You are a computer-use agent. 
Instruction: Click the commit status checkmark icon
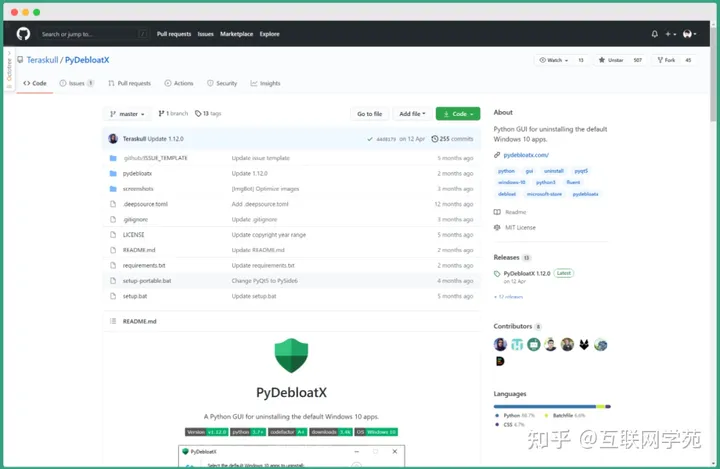pyautogui.click(x=370, y=139)
